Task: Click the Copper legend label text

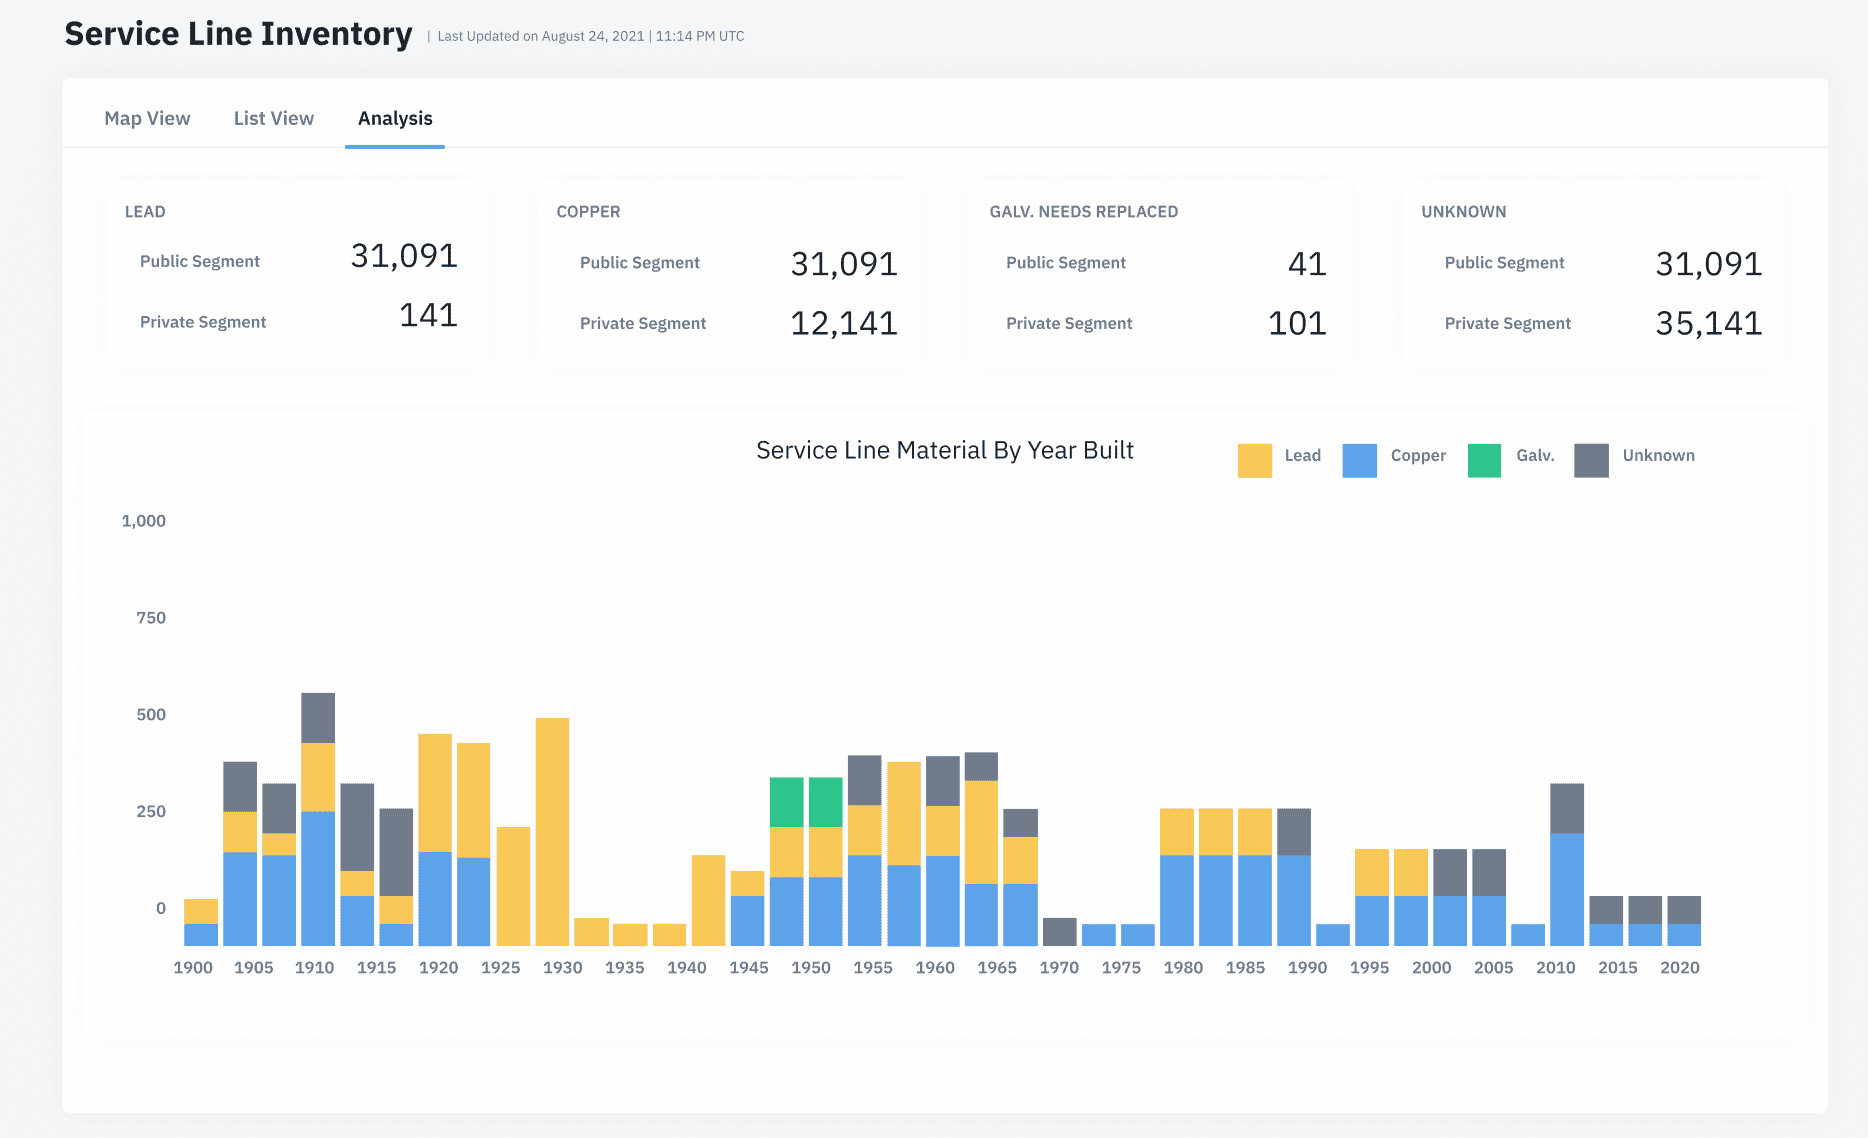Action: (1417, 456)
